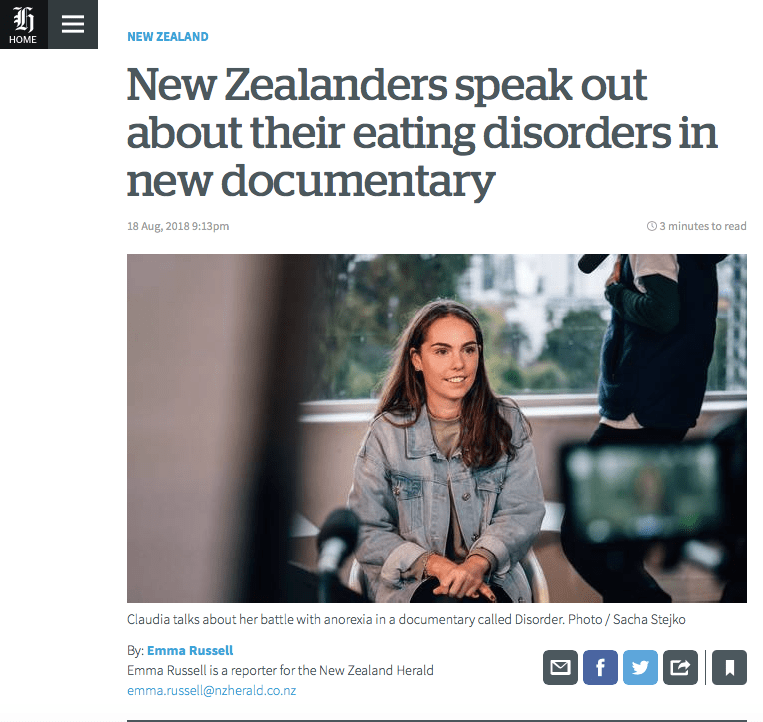
Task: Click the Herald HOME logo icon
Action: (24, 24)
